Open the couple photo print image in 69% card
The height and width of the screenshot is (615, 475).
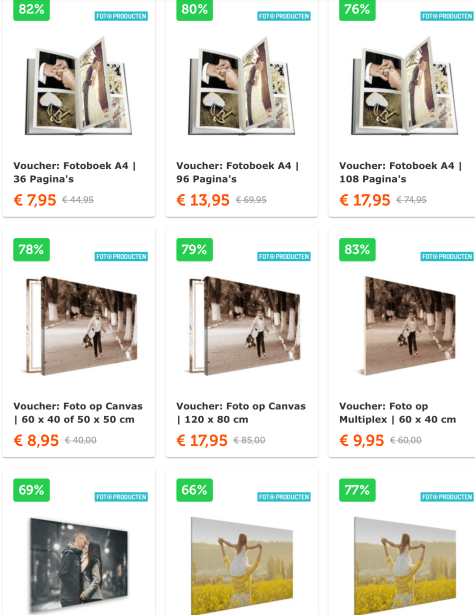(x=79, y=566)
